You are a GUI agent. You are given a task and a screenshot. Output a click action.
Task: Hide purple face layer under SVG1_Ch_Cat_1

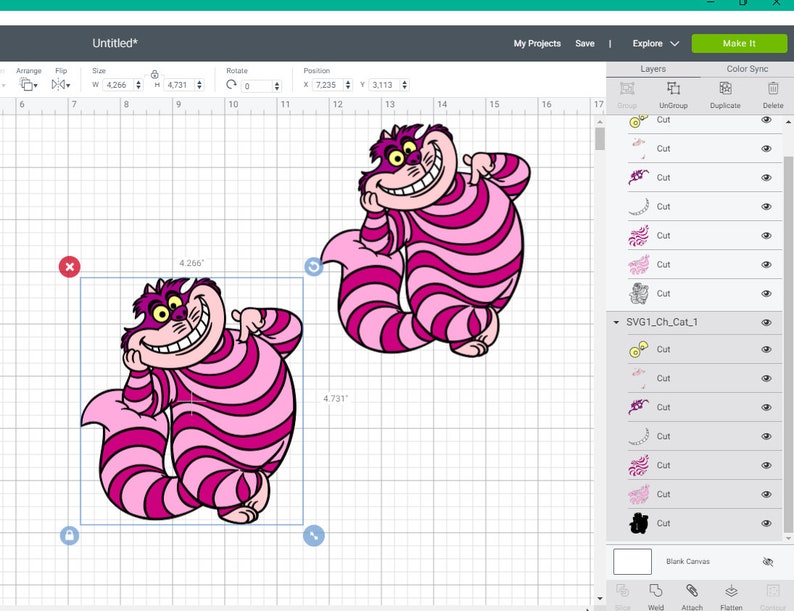(766, 407)
